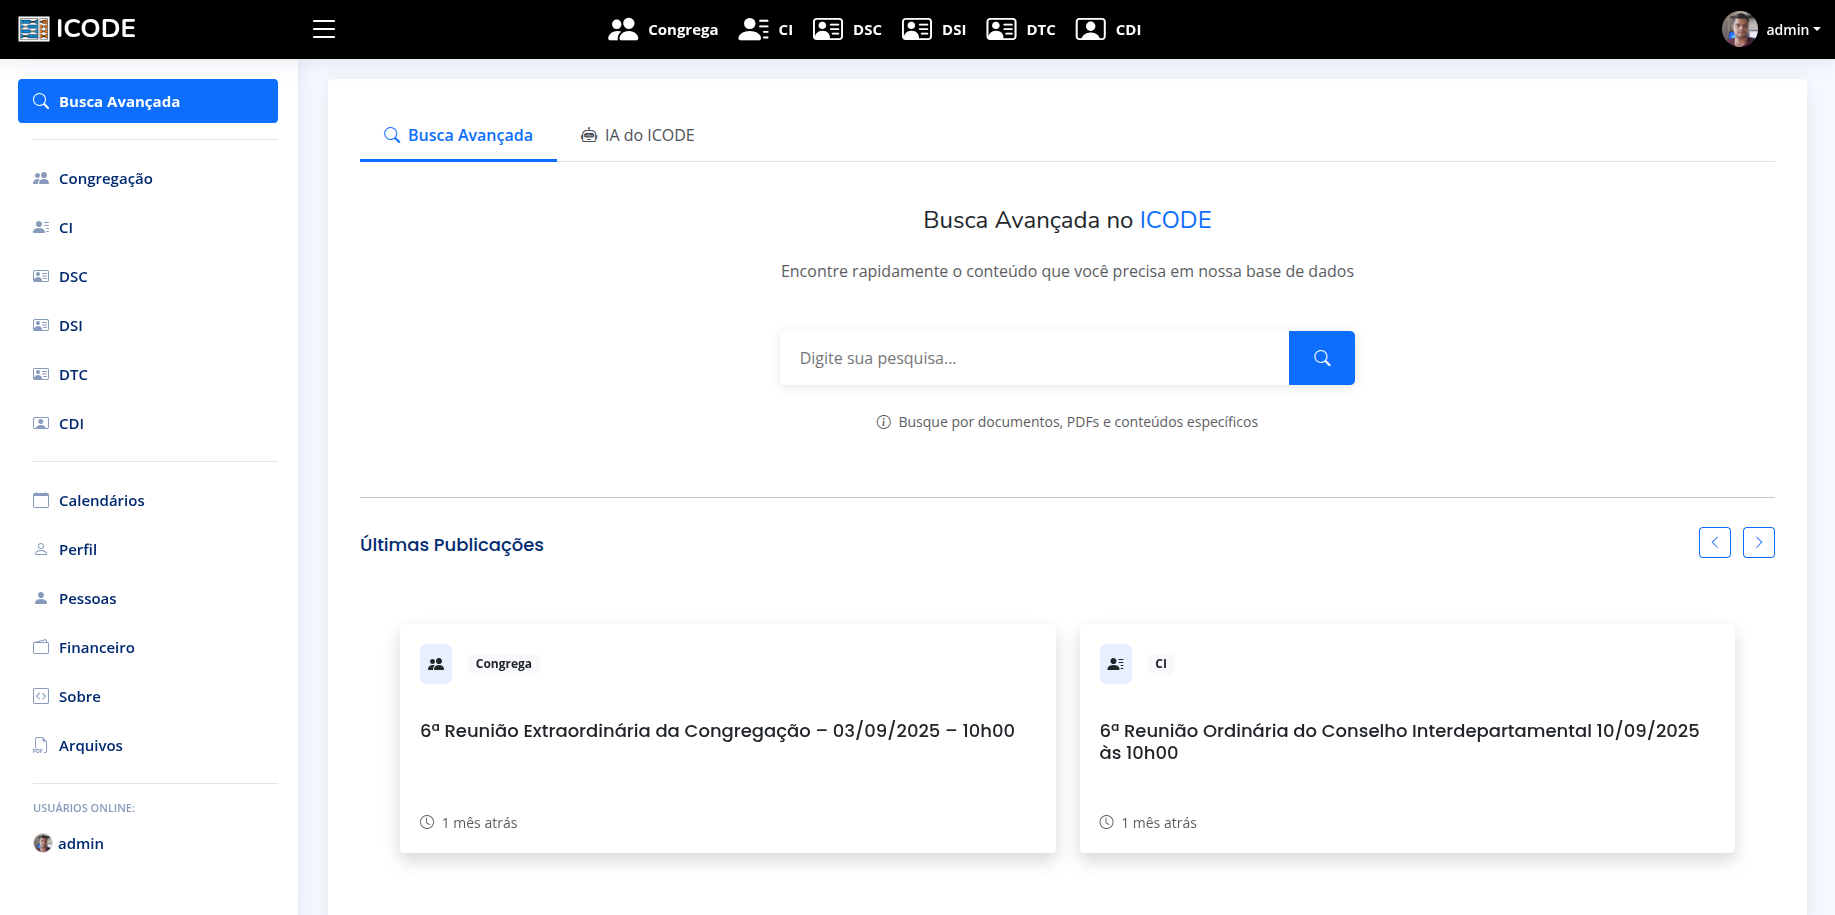Open the Arquivos sidebar icon
1835x915 pixels.
41,745
